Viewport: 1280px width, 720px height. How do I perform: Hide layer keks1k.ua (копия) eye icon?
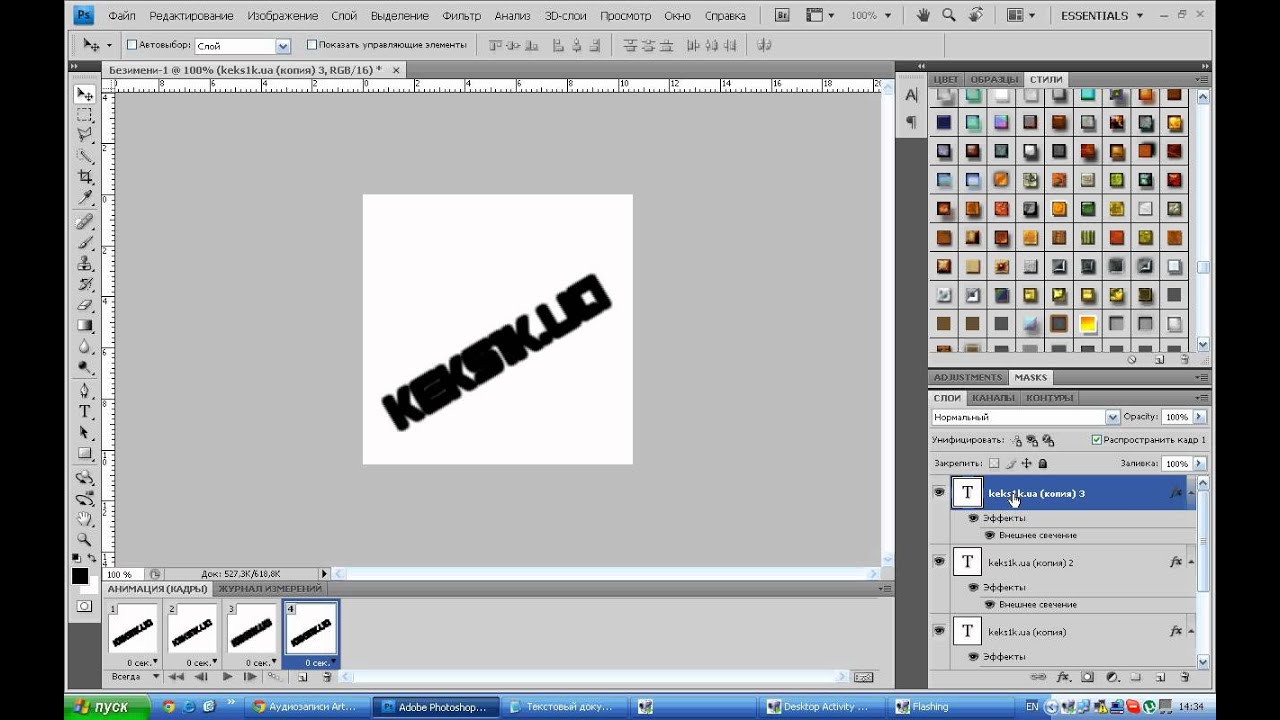point(939,631)
